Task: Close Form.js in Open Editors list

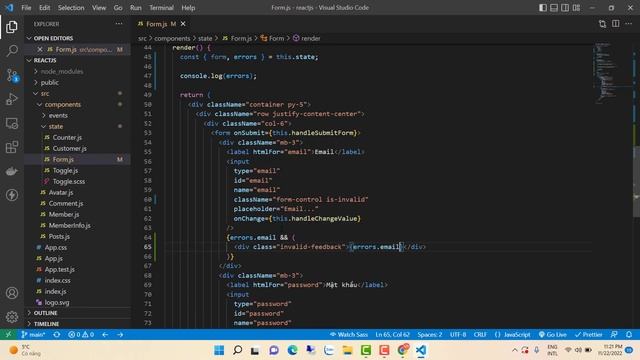Action: pos(40,49)
